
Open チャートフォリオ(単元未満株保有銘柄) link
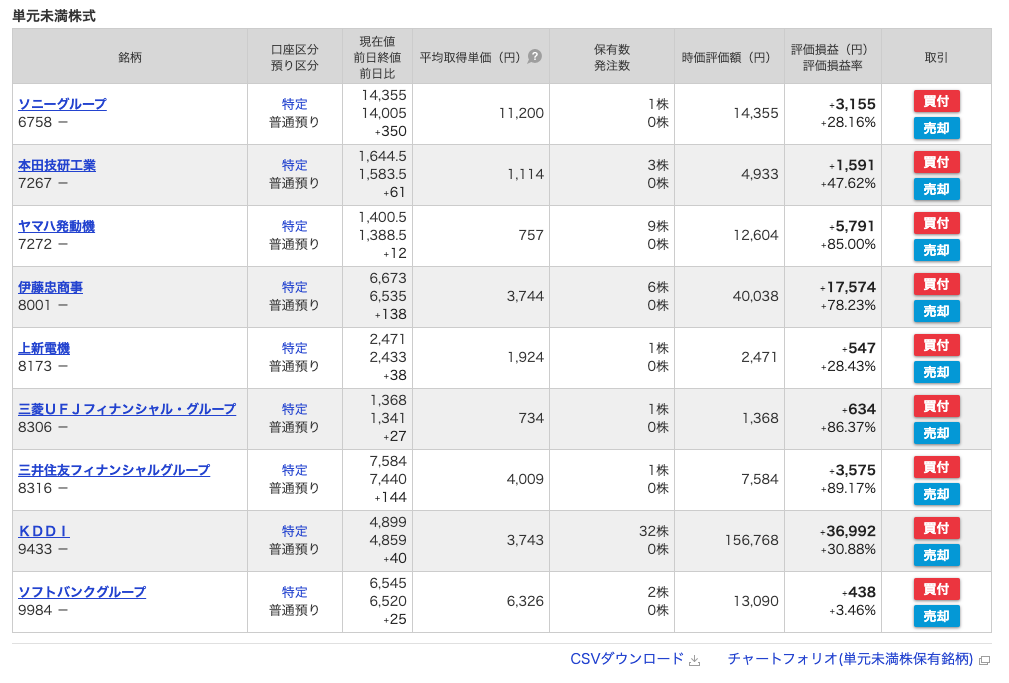click(850, 659)
